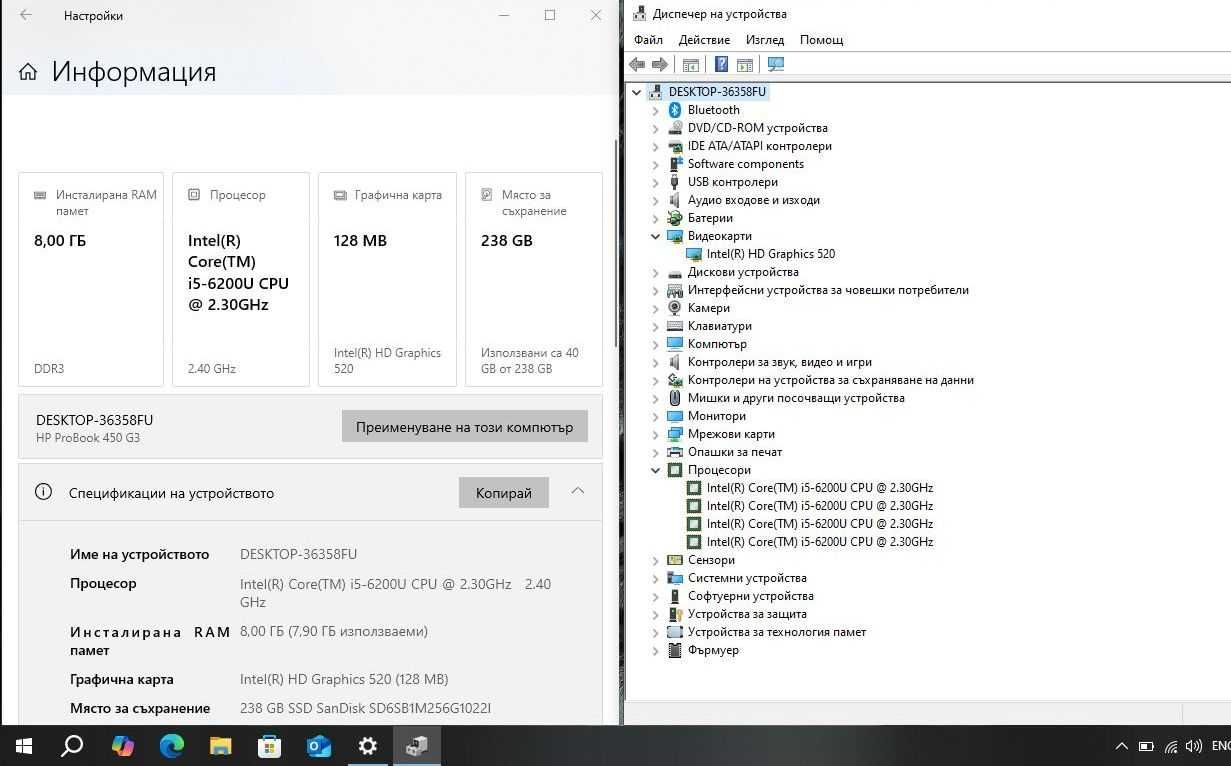Open Microsoft Store from taskbar
The image size is (1231, 766).
click(269, 746)
